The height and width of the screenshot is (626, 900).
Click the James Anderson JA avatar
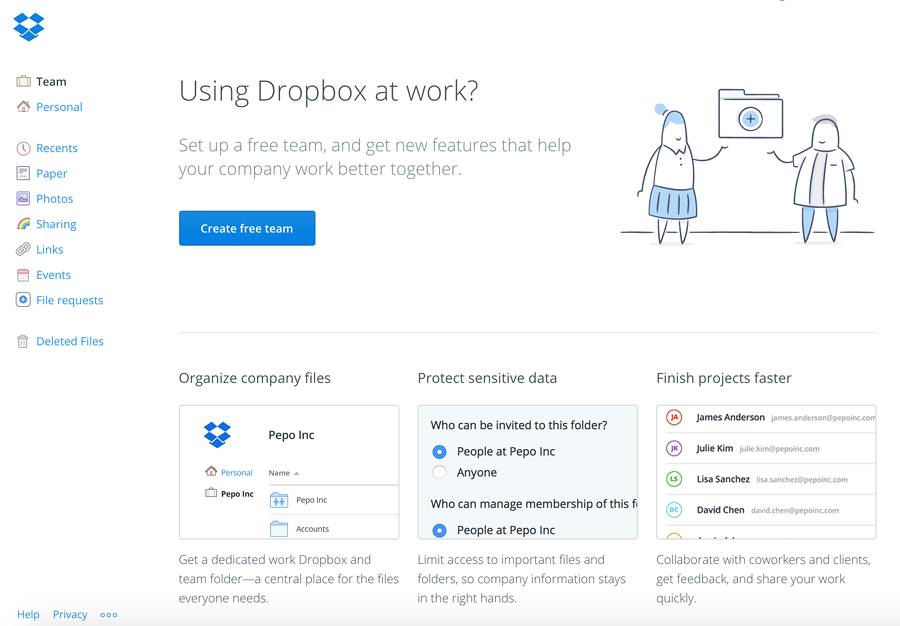pyautogui.click(x=674, y=417)
